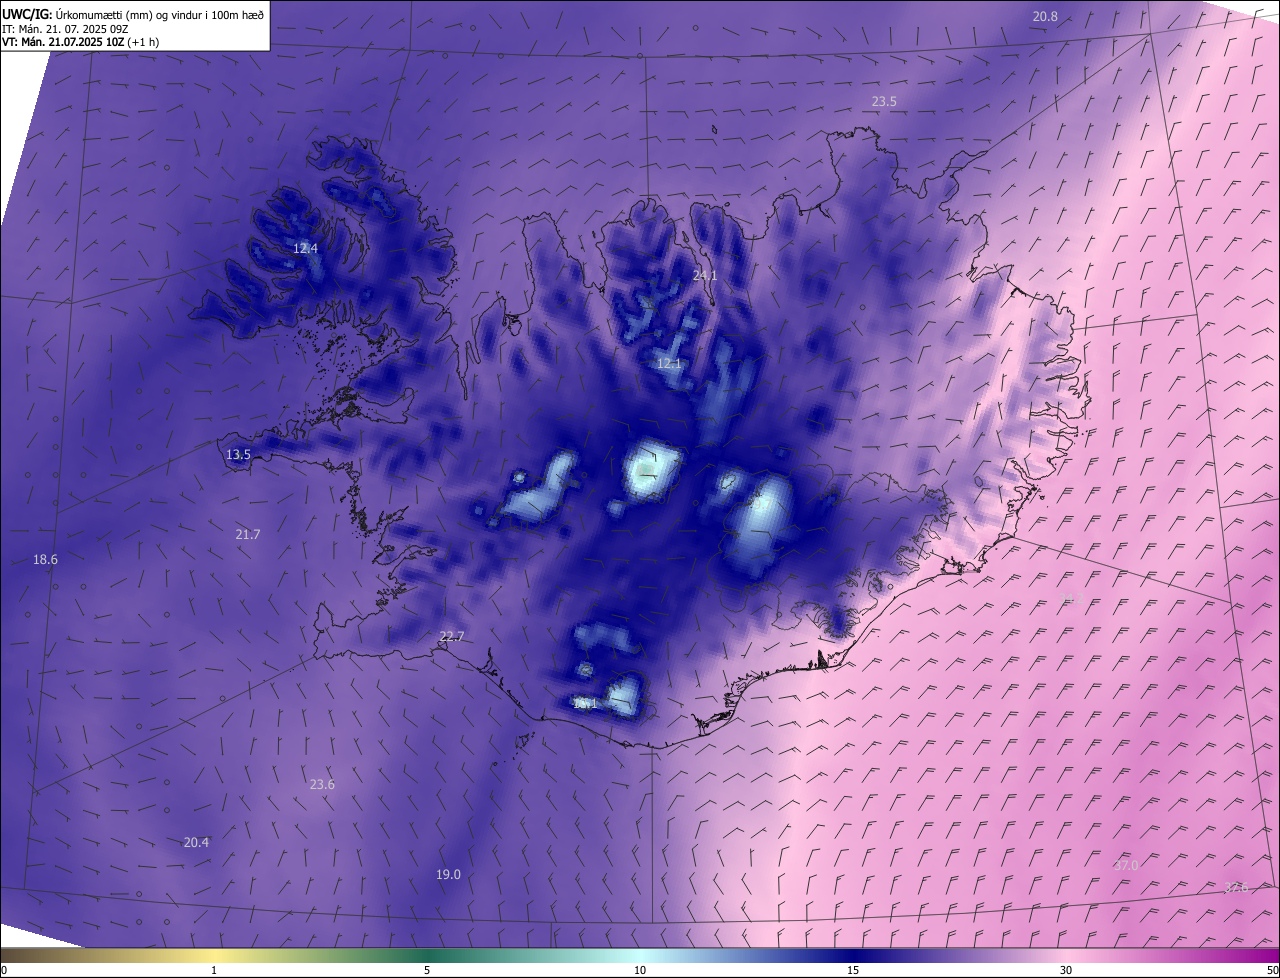Image resolution: width=1280 pixels, height=978 pixels.
Task: Click the 19.0 value label
Action: coord(448,875)
